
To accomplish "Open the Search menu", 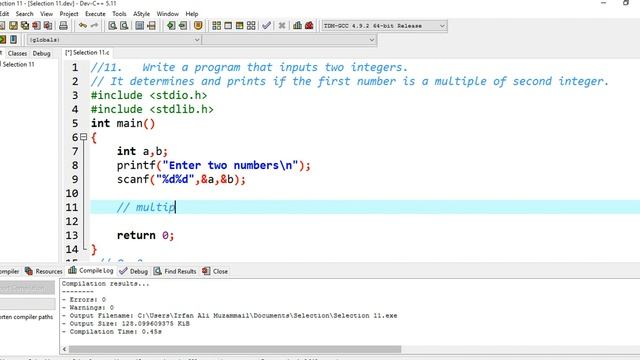I will pos(24,13).
